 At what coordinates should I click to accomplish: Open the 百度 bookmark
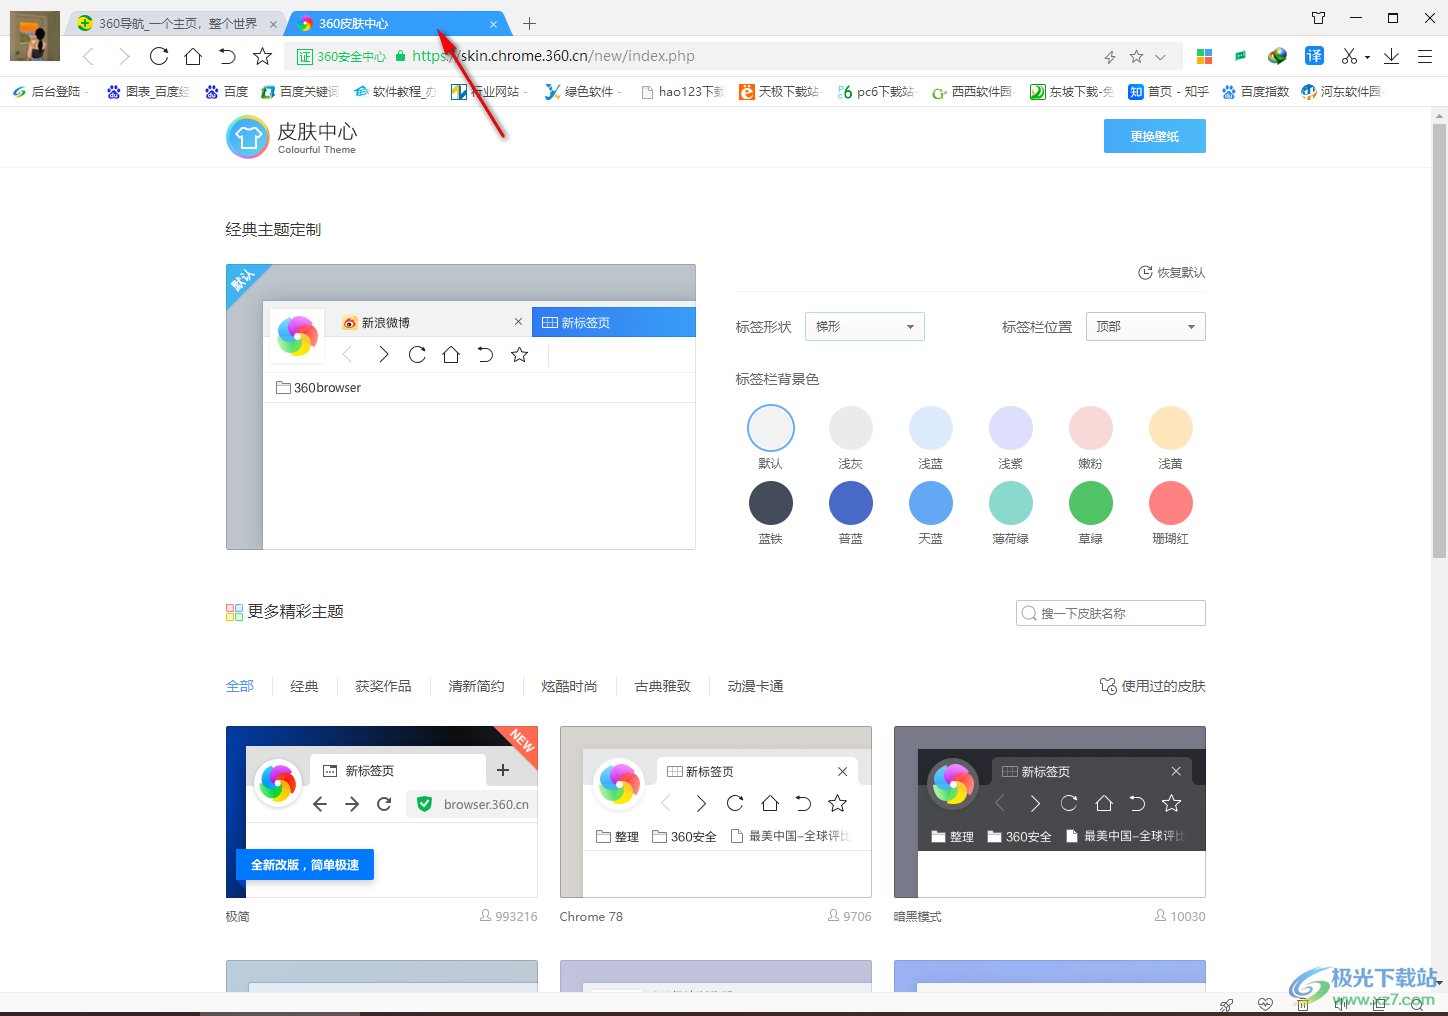226,91
